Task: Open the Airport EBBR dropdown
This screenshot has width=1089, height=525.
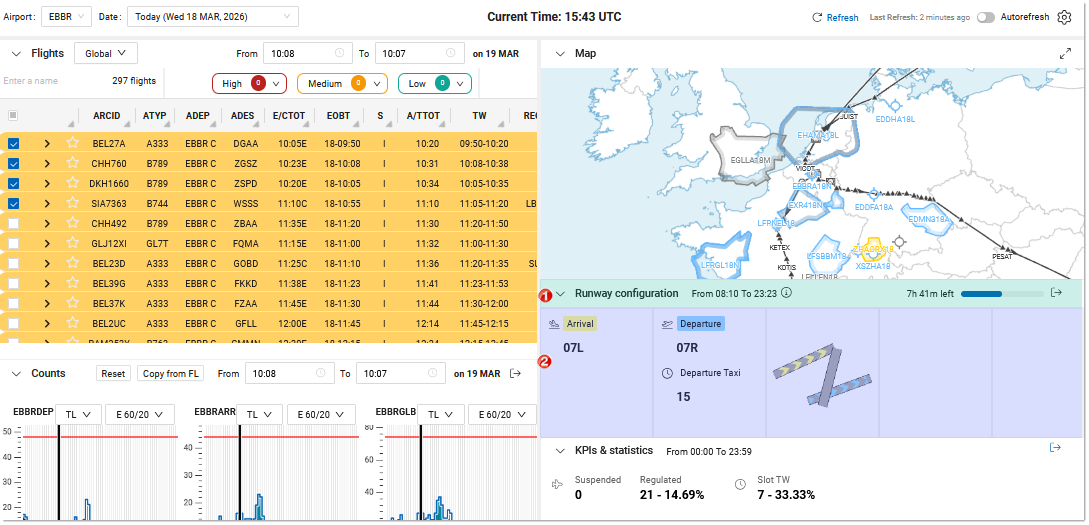Action: [x=66, y=16]
